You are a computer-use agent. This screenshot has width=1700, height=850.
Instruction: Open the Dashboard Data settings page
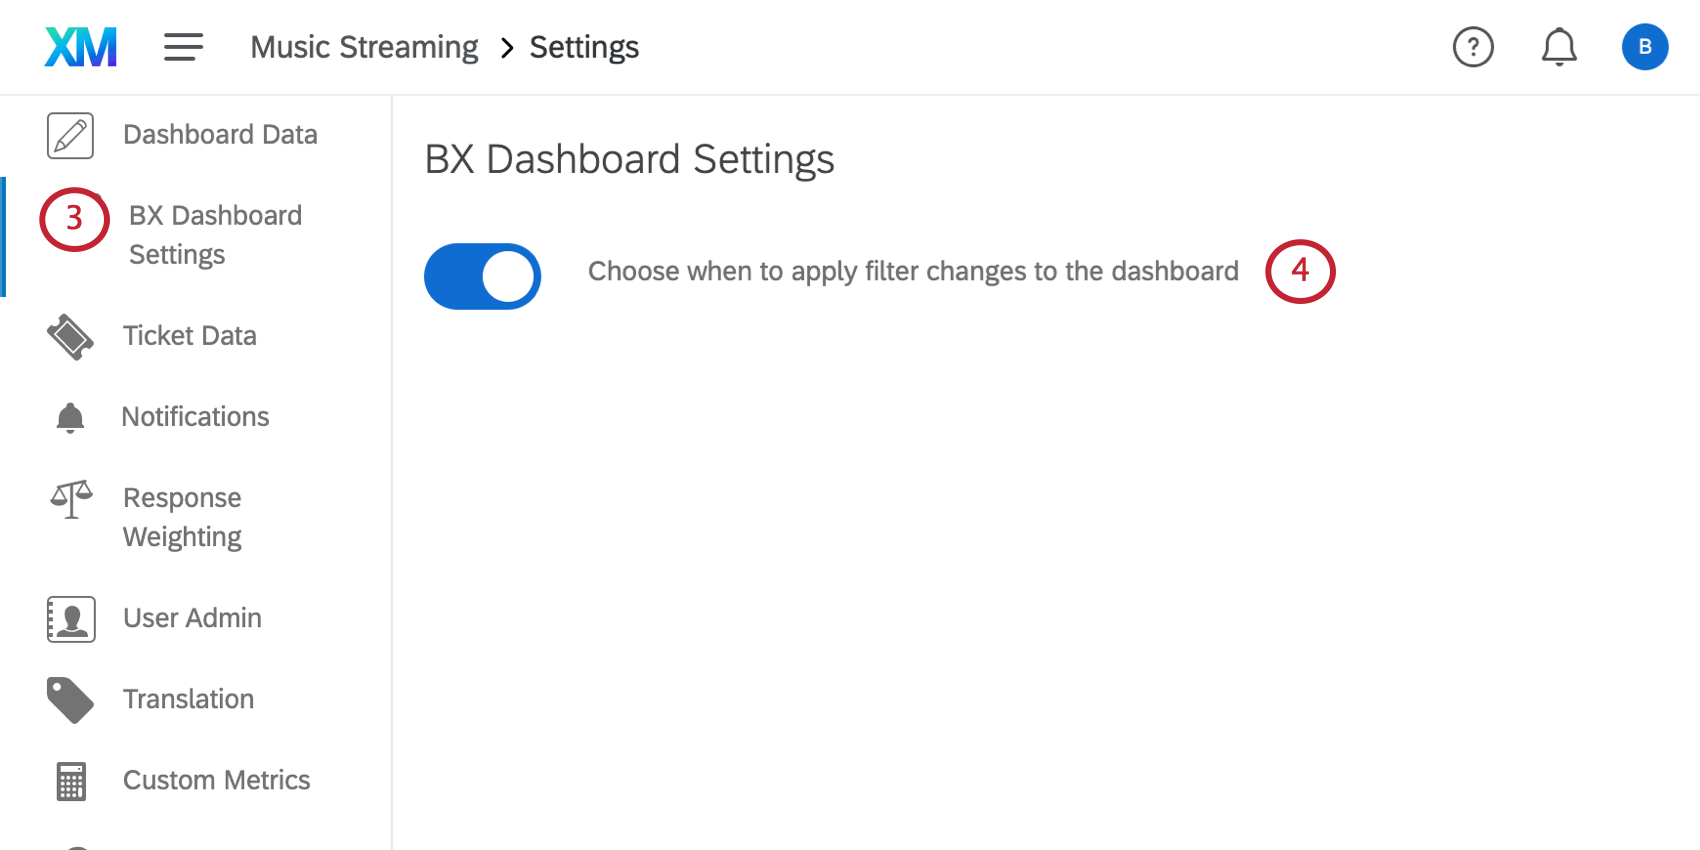(220, 134)
